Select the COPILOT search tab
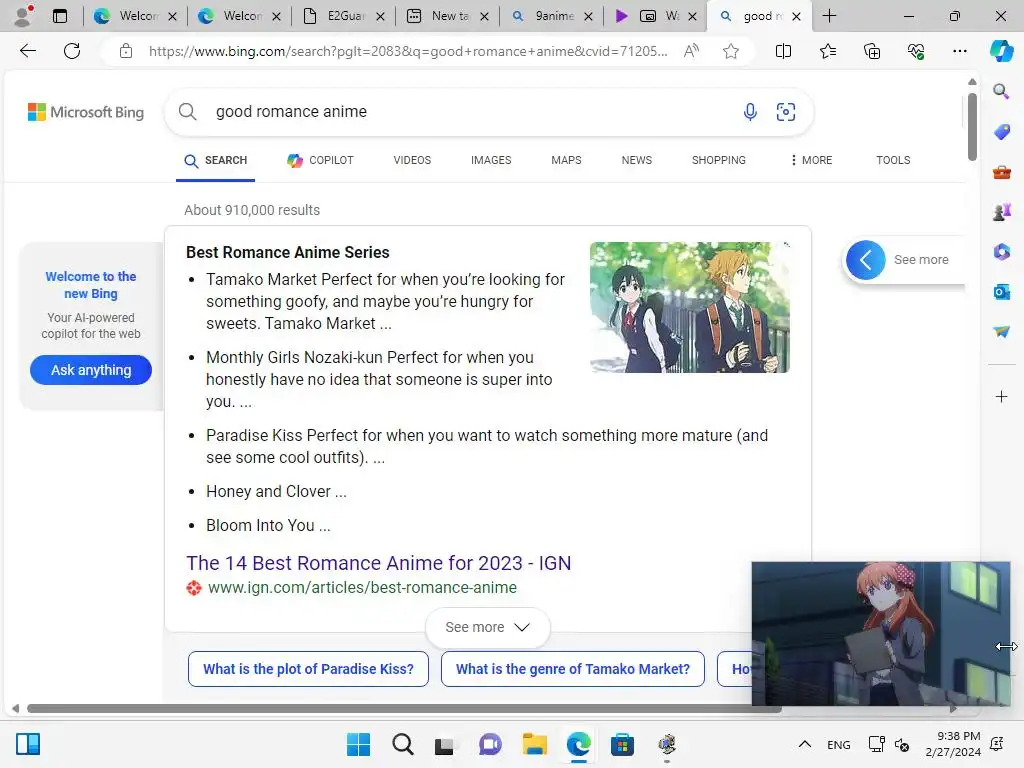This screenshot has width=1024, height=768. [321, 160]
